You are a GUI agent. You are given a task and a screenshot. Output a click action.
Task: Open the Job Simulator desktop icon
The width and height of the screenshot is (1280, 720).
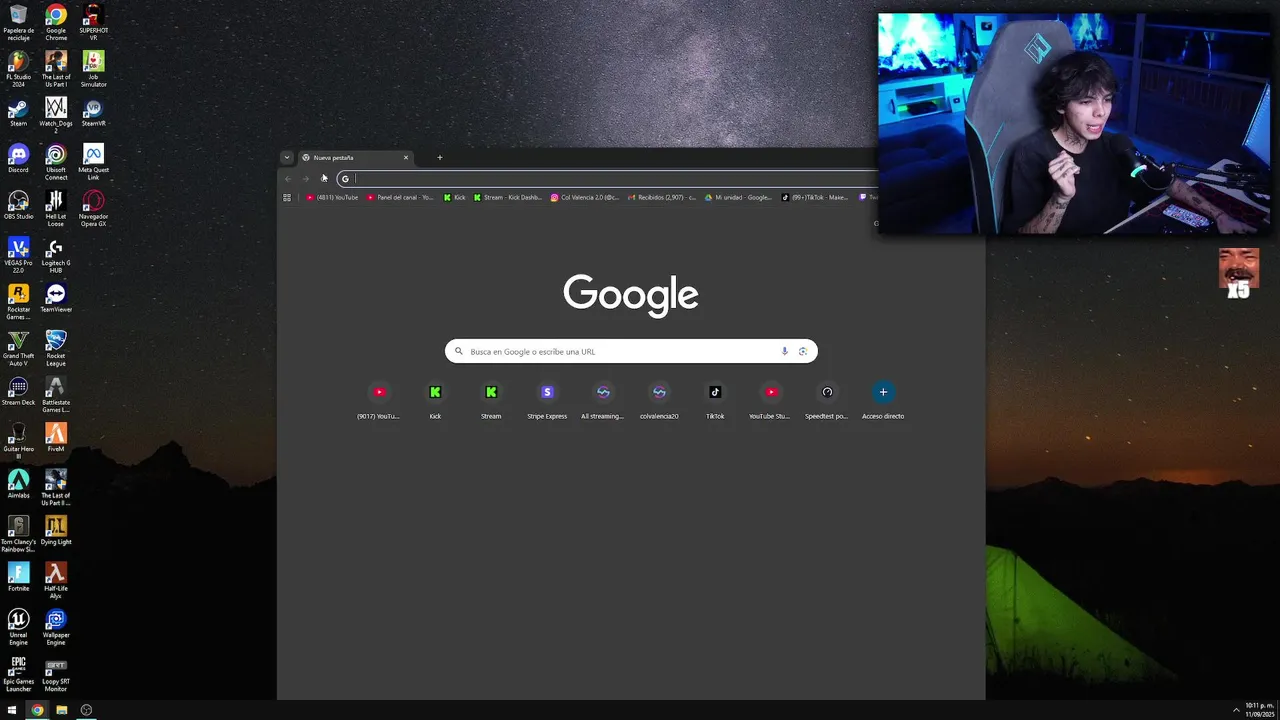click(93, 69)
